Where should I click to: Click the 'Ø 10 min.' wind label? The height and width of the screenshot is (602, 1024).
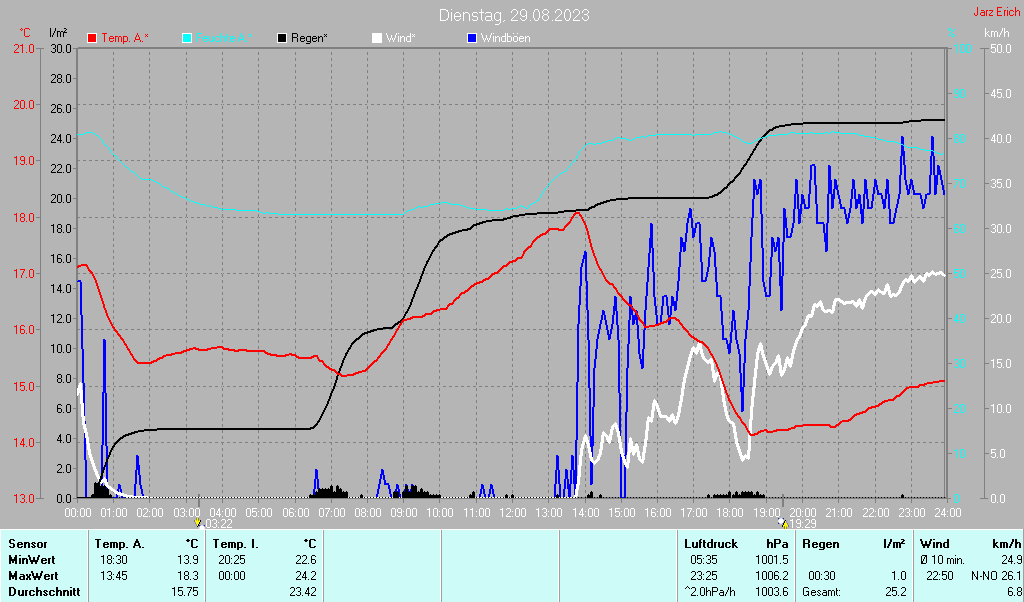(942, 560)
